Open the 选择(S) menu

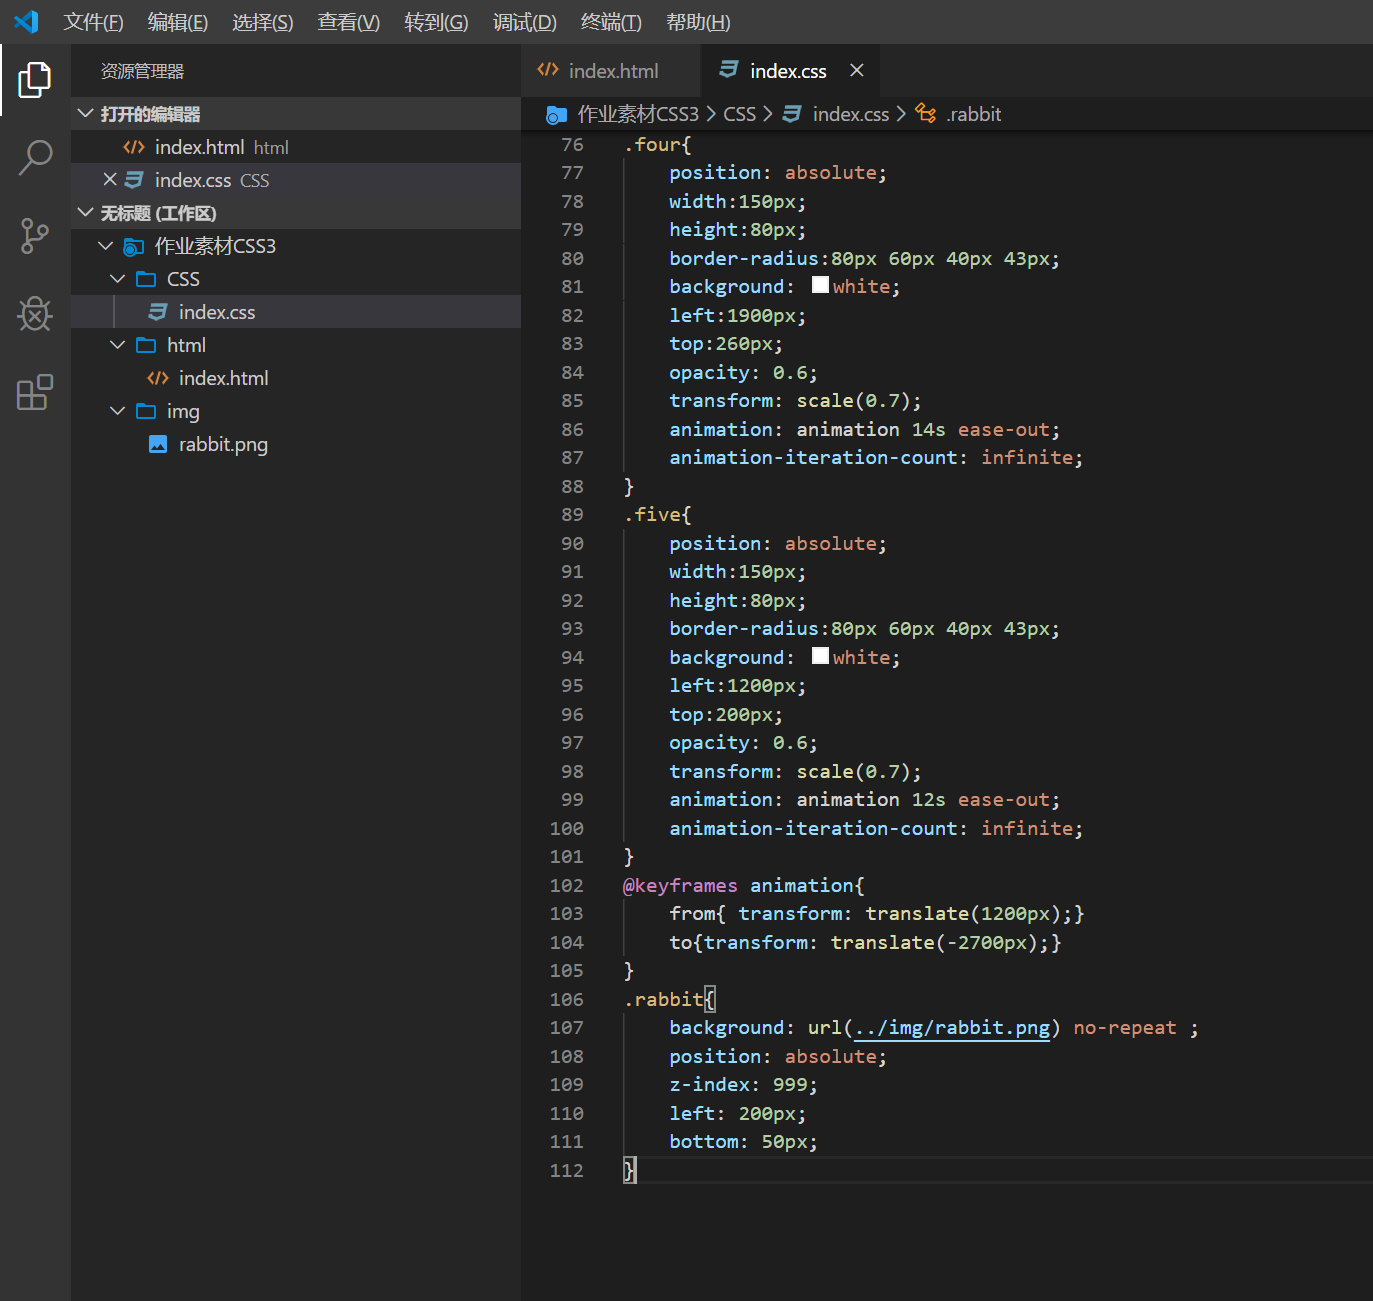(263, 22)
